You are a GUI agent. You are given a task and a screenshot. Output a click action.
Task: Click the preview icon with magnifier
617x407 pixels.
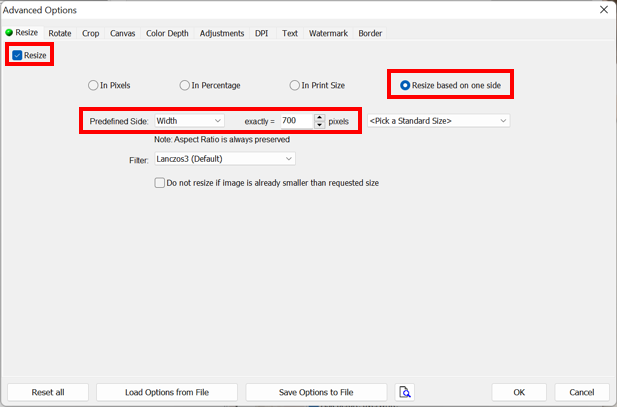pos(405,392)
